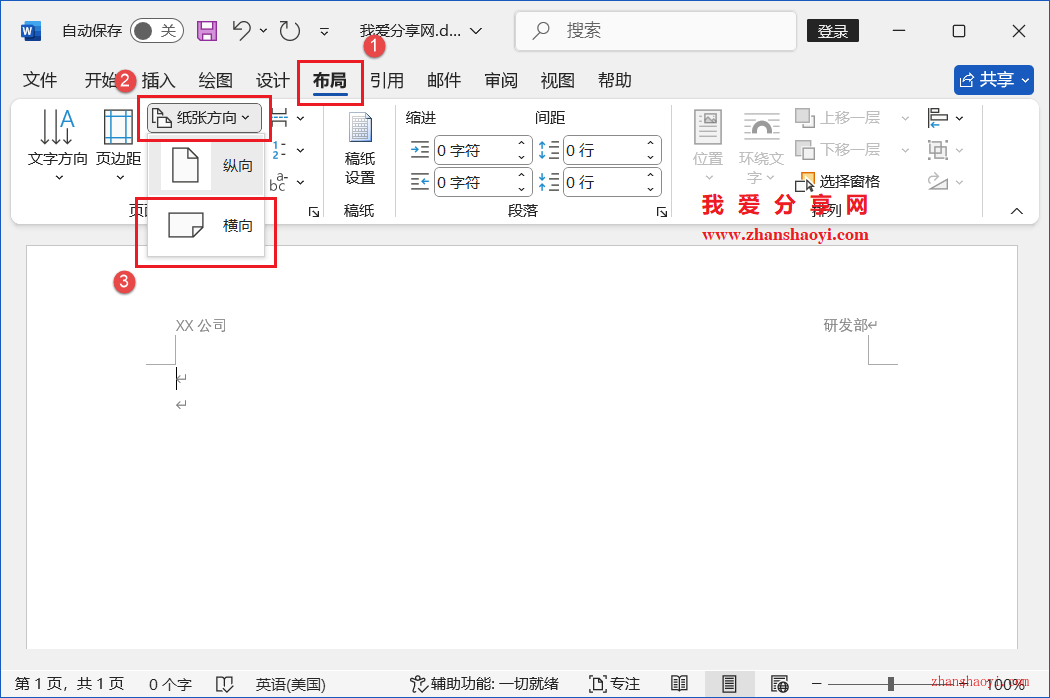
Task: Redo the last action
Action: (289, 31)
